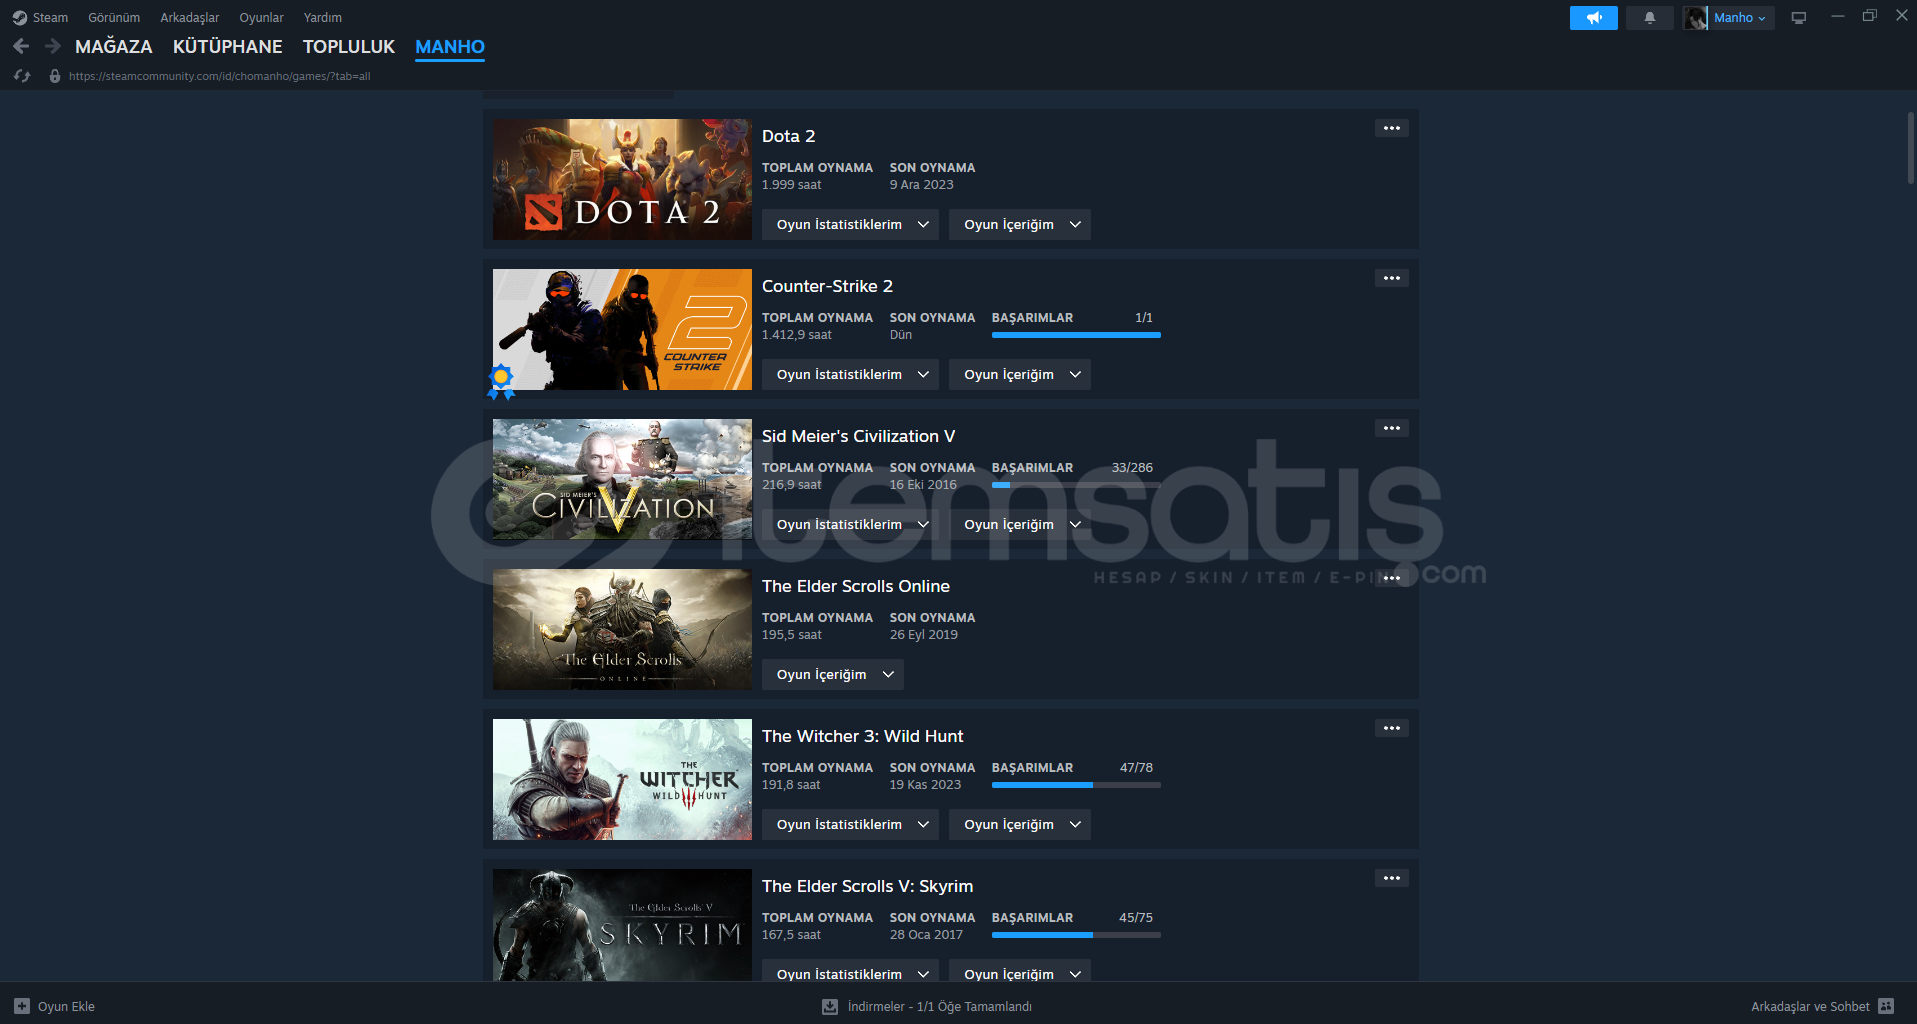Switch to Big Picture mode monitor icon

(x=1799, y=18)
